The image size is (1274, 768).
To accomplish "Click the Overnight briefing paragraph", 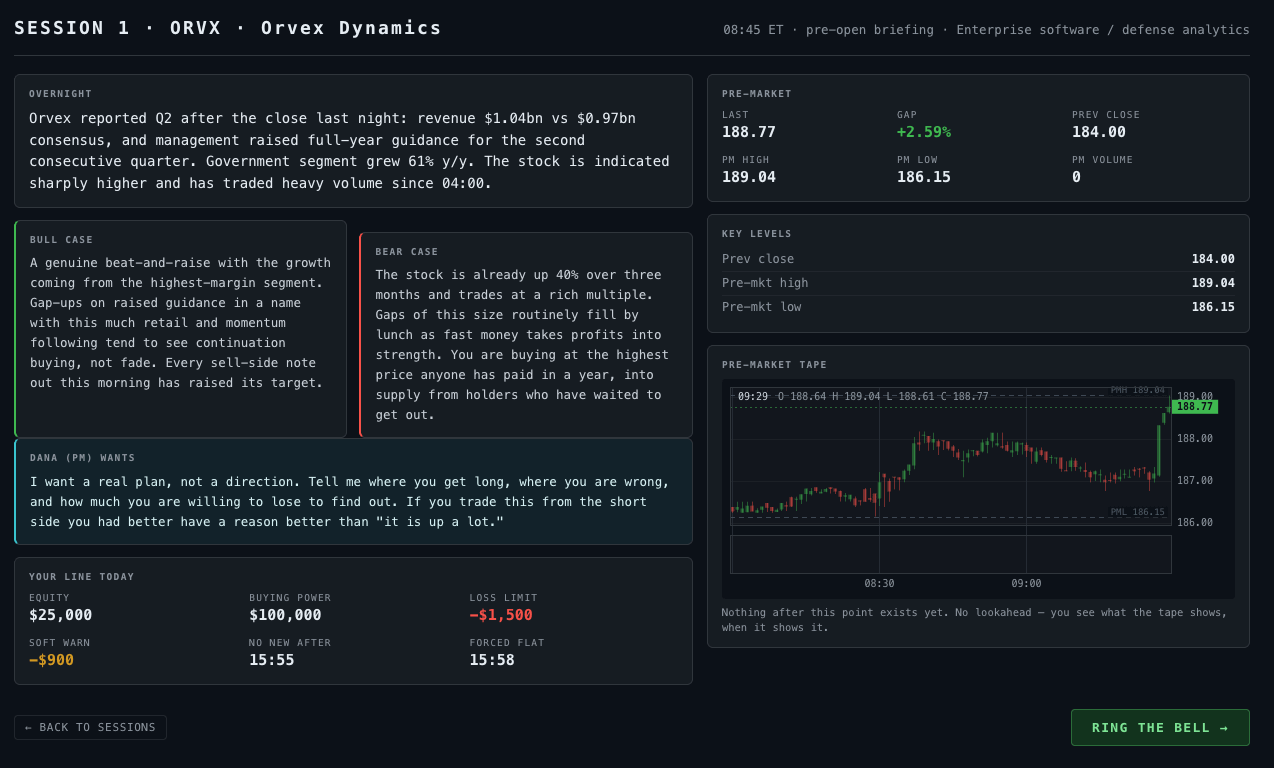I will pyautogui.click(x=349, y=151).
